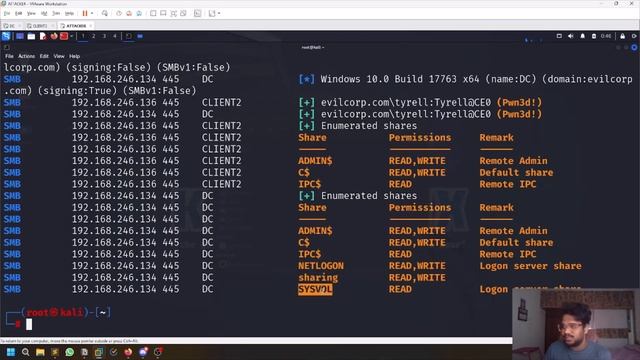Click 'Logon server share' remark for NETLOGON
The image size is (640, 360).
[x=530, y=266]
